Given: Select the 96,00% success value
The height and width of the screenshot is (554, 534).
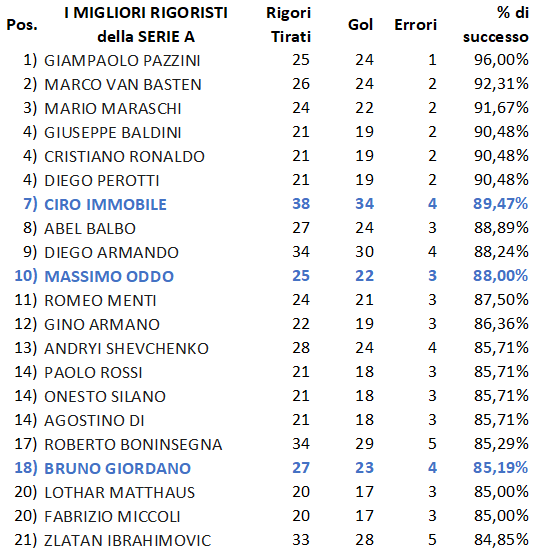Looking at the screenshot, I should [x=501, y=60].
